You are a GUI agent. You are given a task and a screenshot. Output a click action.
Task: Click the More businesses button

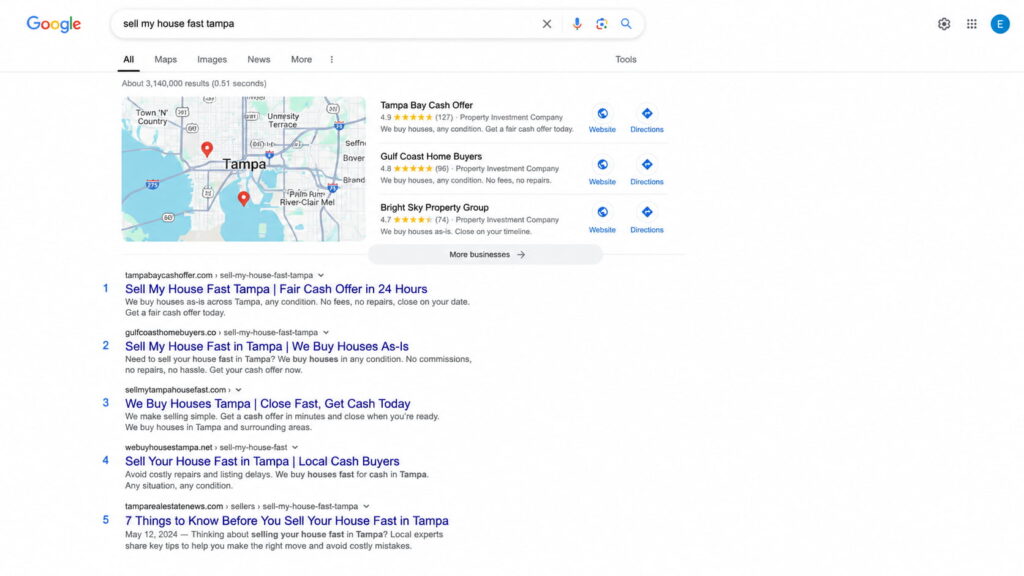486,255
